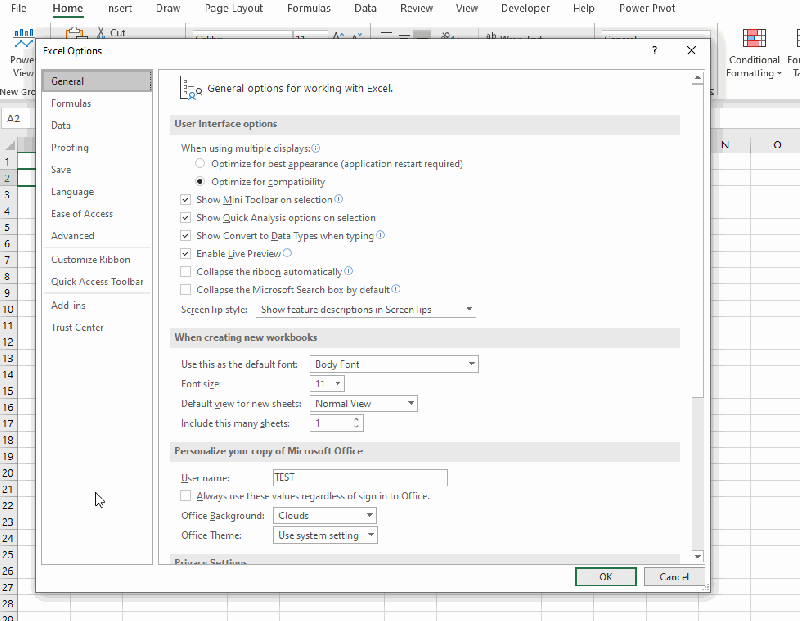Click the User name field containing TEST
This screenshot has width=800, height=621.
tap(360, 477)
